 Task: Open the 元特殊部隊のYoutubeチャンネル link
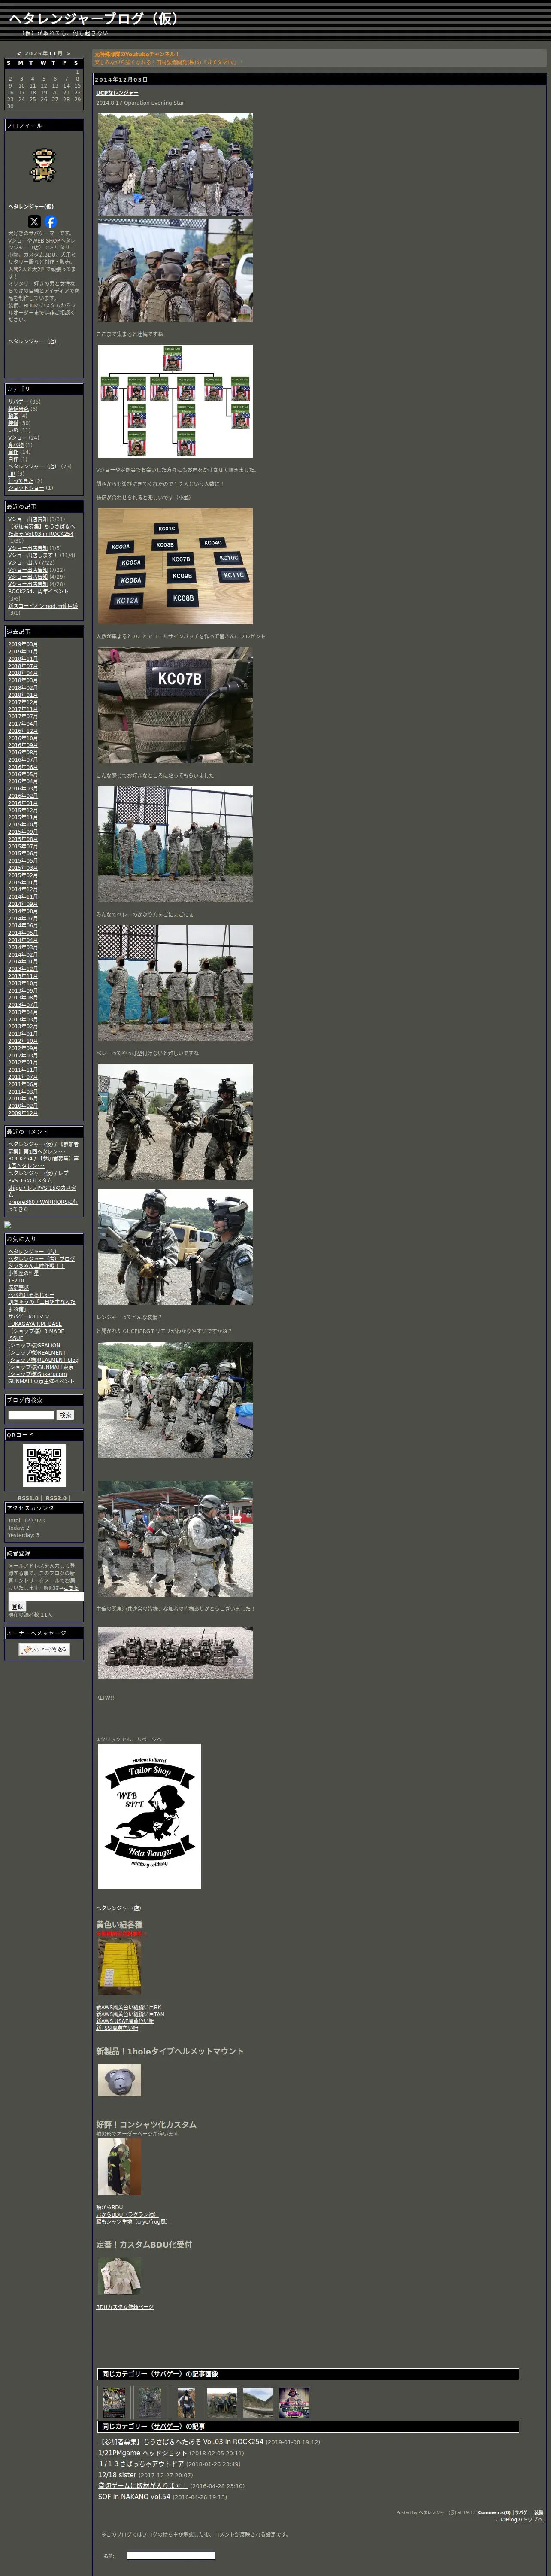(x=136, y=54)
